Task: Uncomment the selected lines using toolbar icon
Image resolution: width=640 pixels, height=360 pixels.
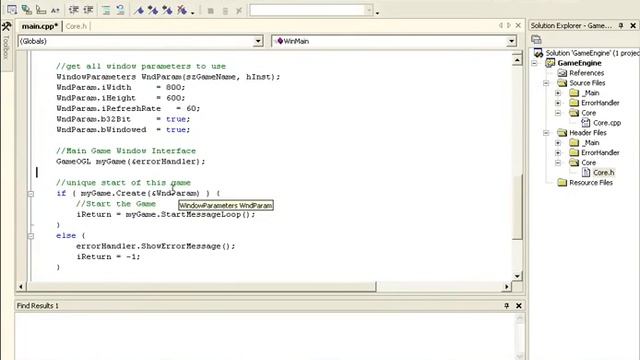Action: (x=120, y=10)
